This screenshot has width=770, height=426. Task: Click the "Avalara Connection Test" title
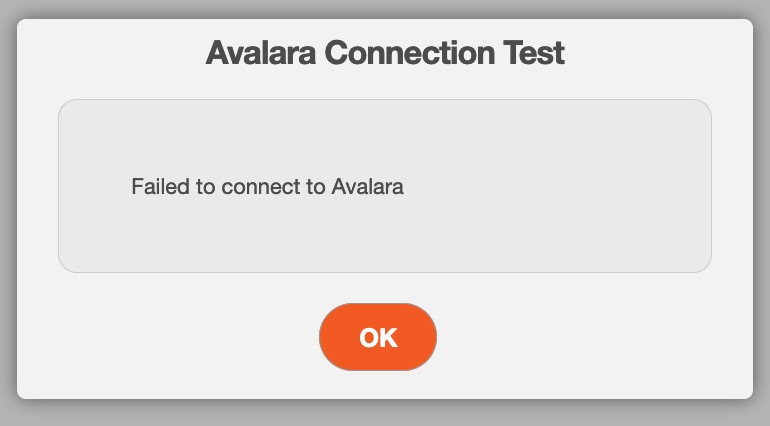coord(385,53)
